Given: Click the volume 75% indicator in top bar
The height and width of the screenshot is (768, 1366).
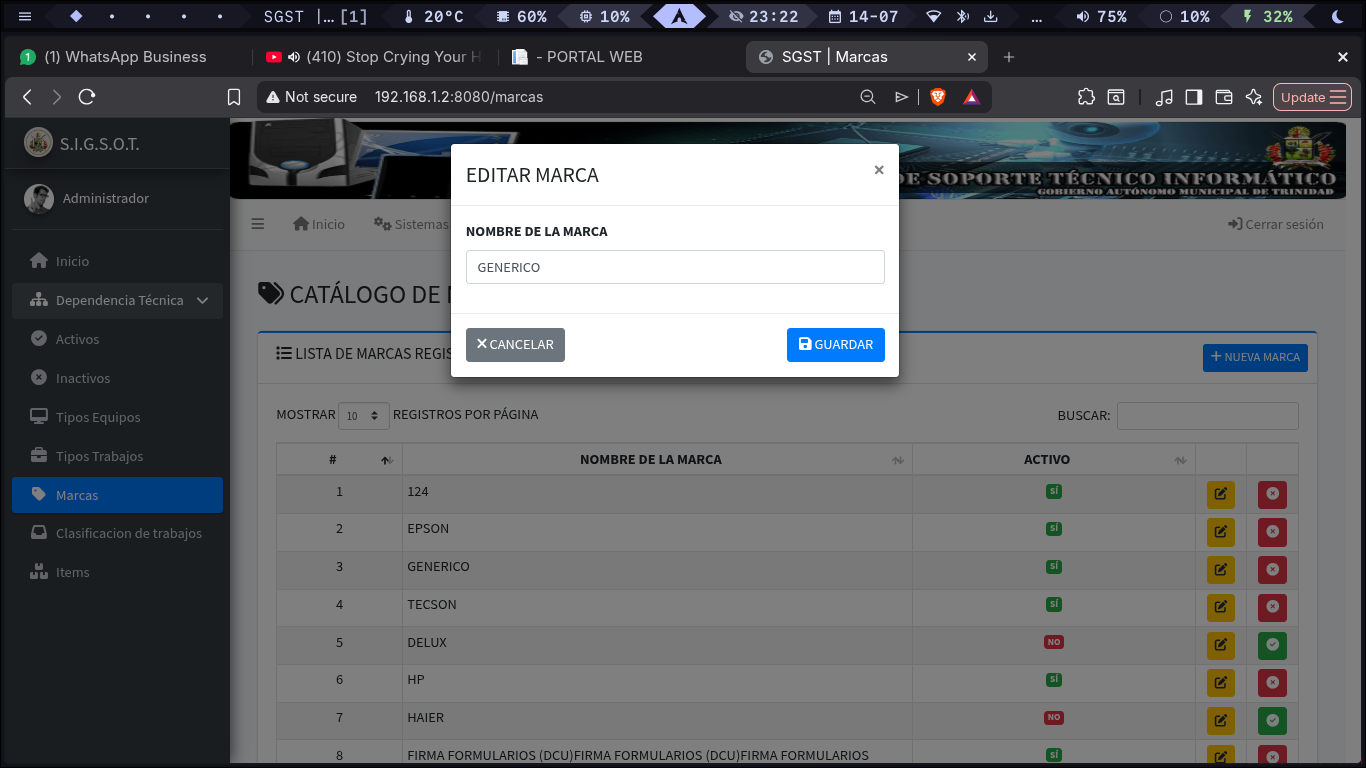Looking at the screenshot, I should (1101, 16).
